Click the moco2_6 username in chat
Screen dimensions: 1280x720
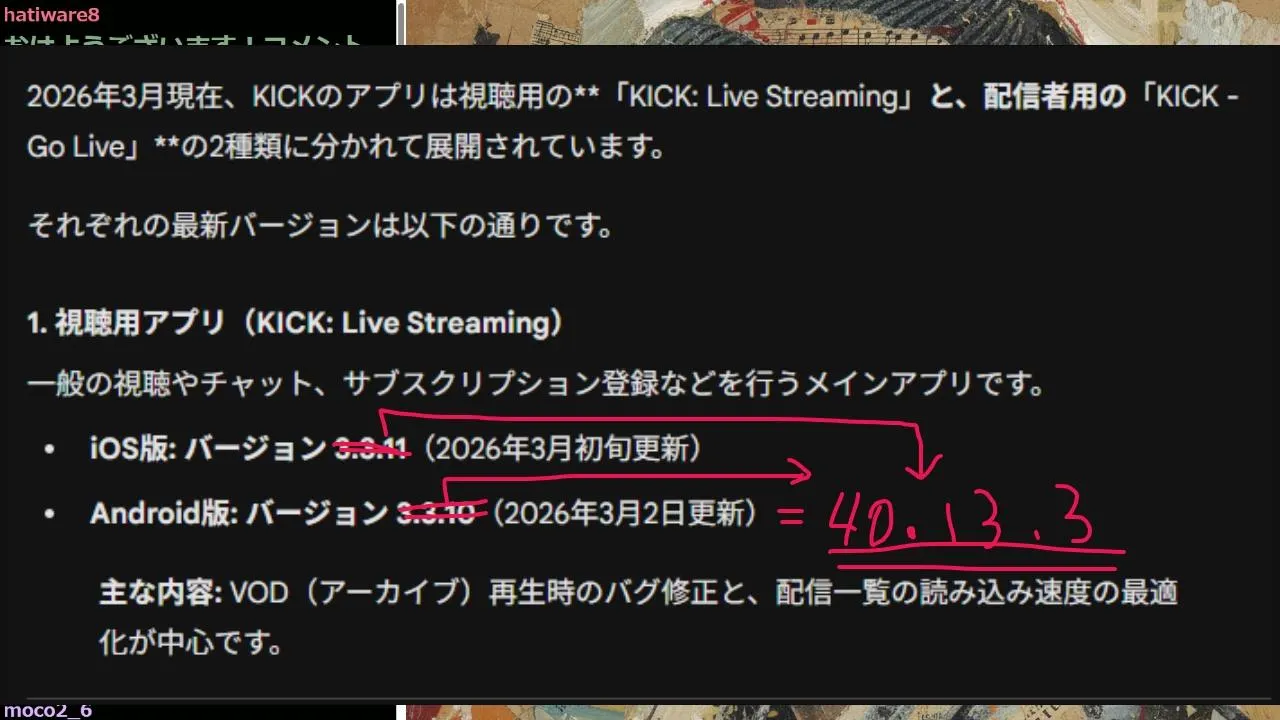47,710
